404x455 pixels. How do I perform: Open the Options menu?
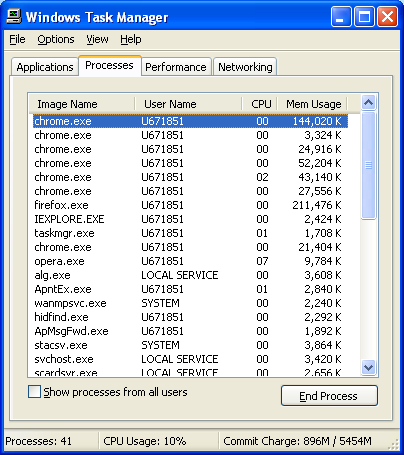[56, 39]
